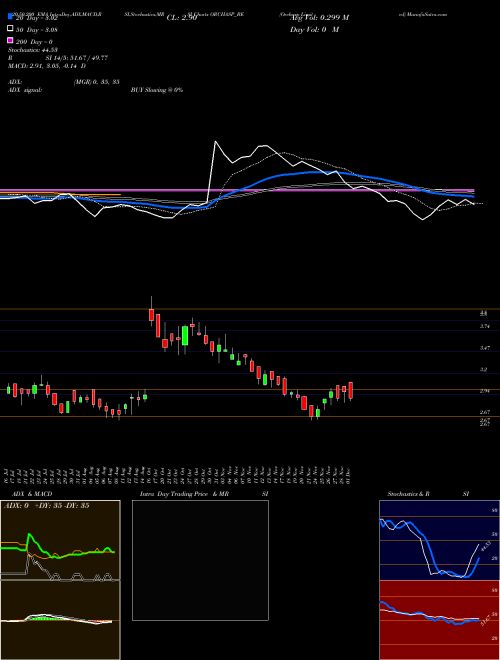Click the 'ADX: 0 +DY: 35 -DY: 35' readout

[46, 506]
